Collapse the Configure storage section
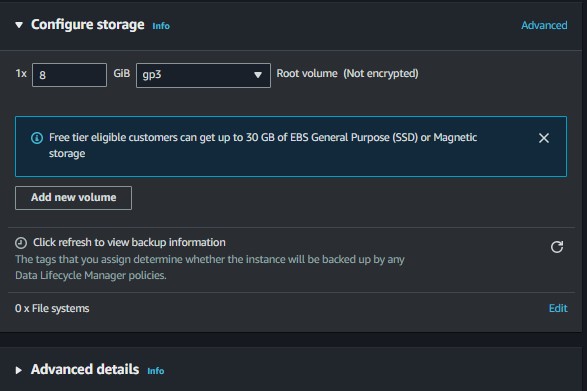Viewport: 587px width, 391px height. click(19, 25)
